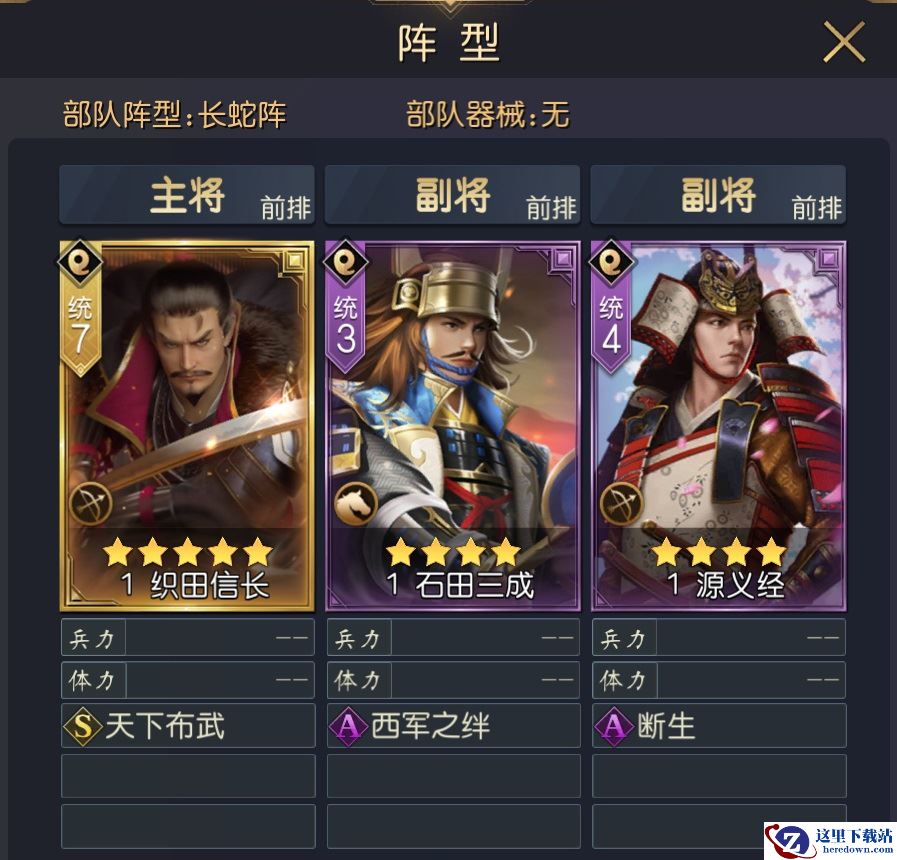Click the A-rank badge beside 西军之绊
Screen dimensions: 897x860
(x=348, y=726)
